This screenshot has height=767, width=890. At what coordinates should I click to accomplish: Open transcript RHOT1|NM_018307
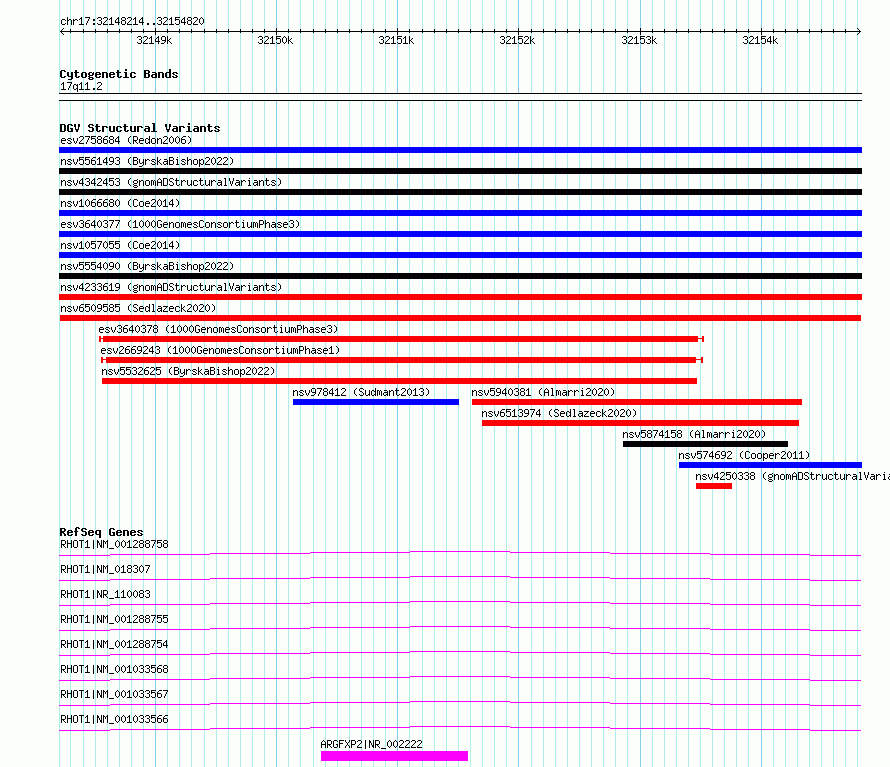pos(105,569)
